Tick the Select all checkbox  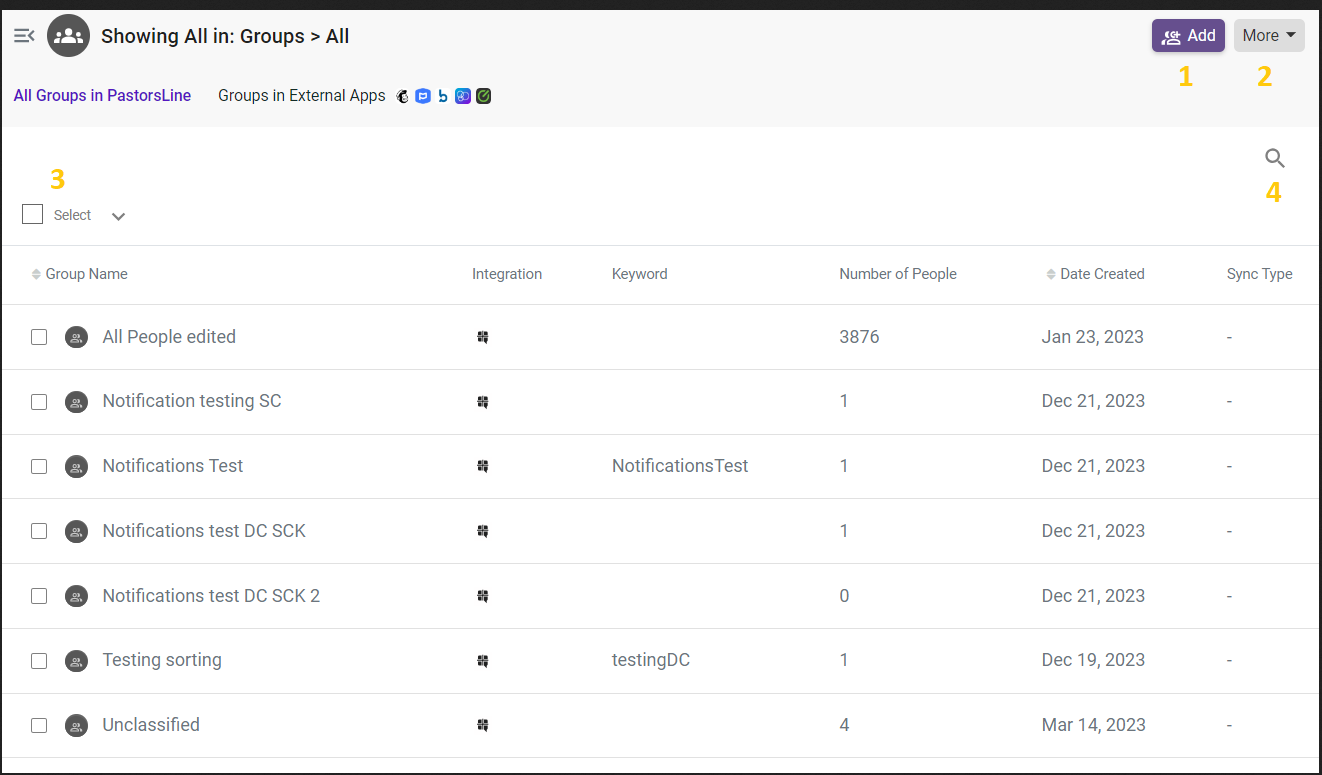pos(32,214)
